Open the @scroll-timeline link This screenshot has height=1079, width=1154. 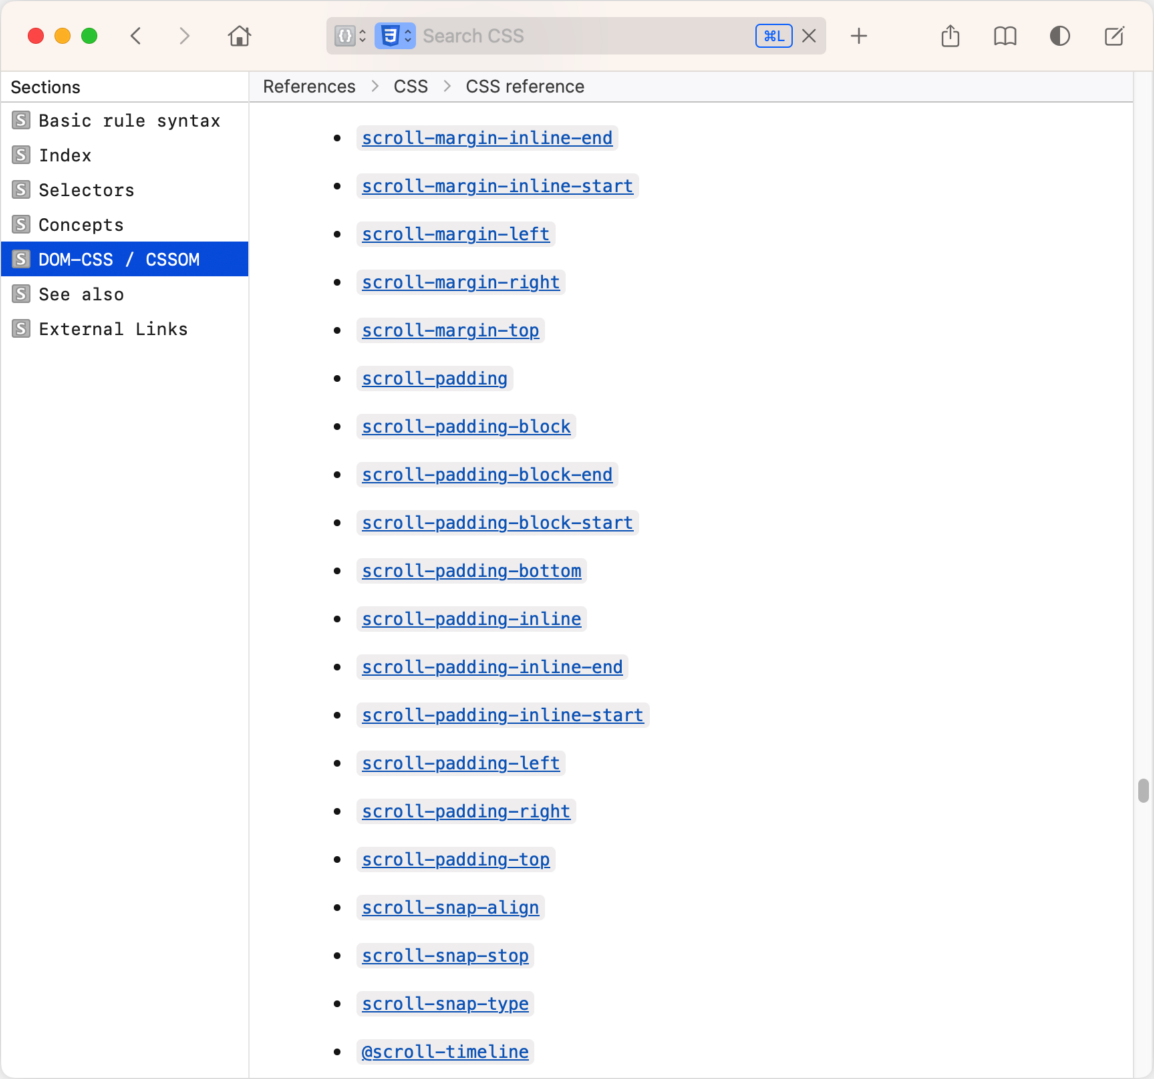click(x=445, y=1052)
